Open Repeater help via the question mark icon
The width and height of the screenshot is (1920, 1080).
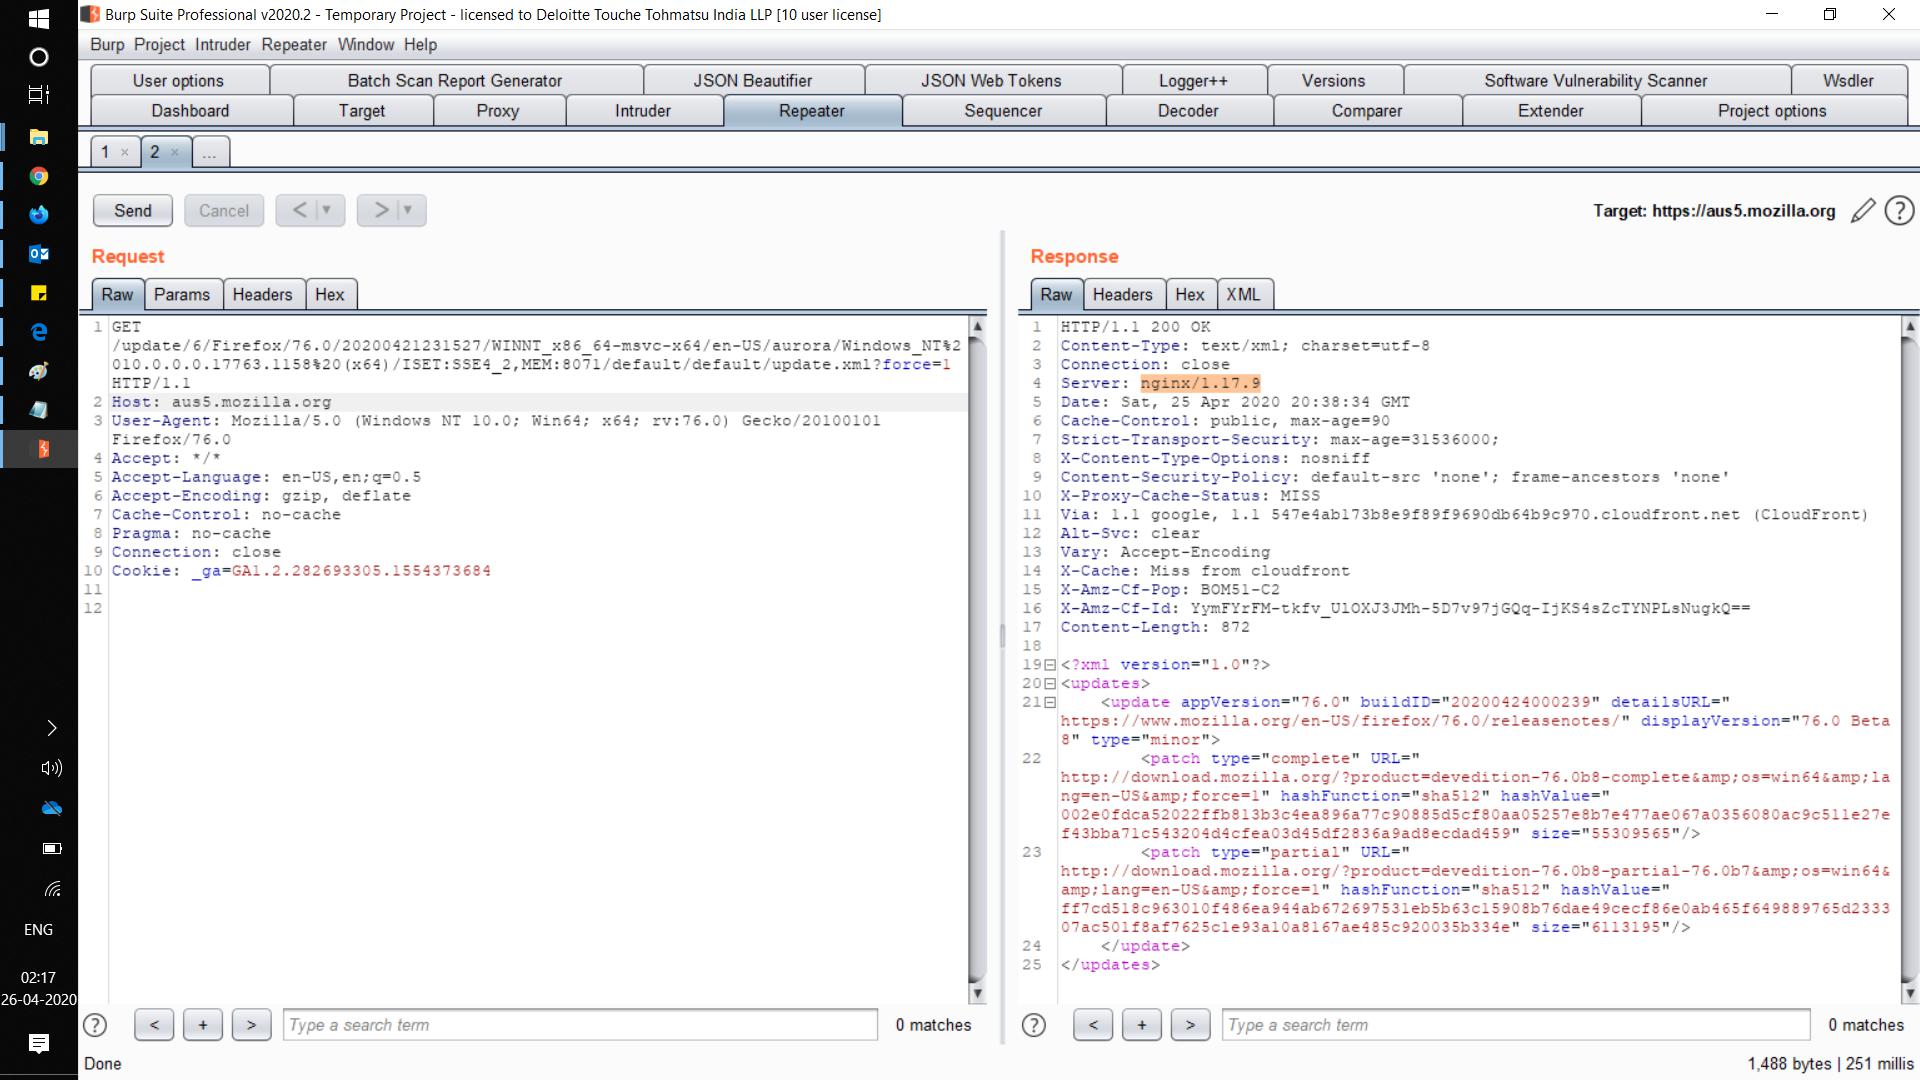coord(1899,211)
